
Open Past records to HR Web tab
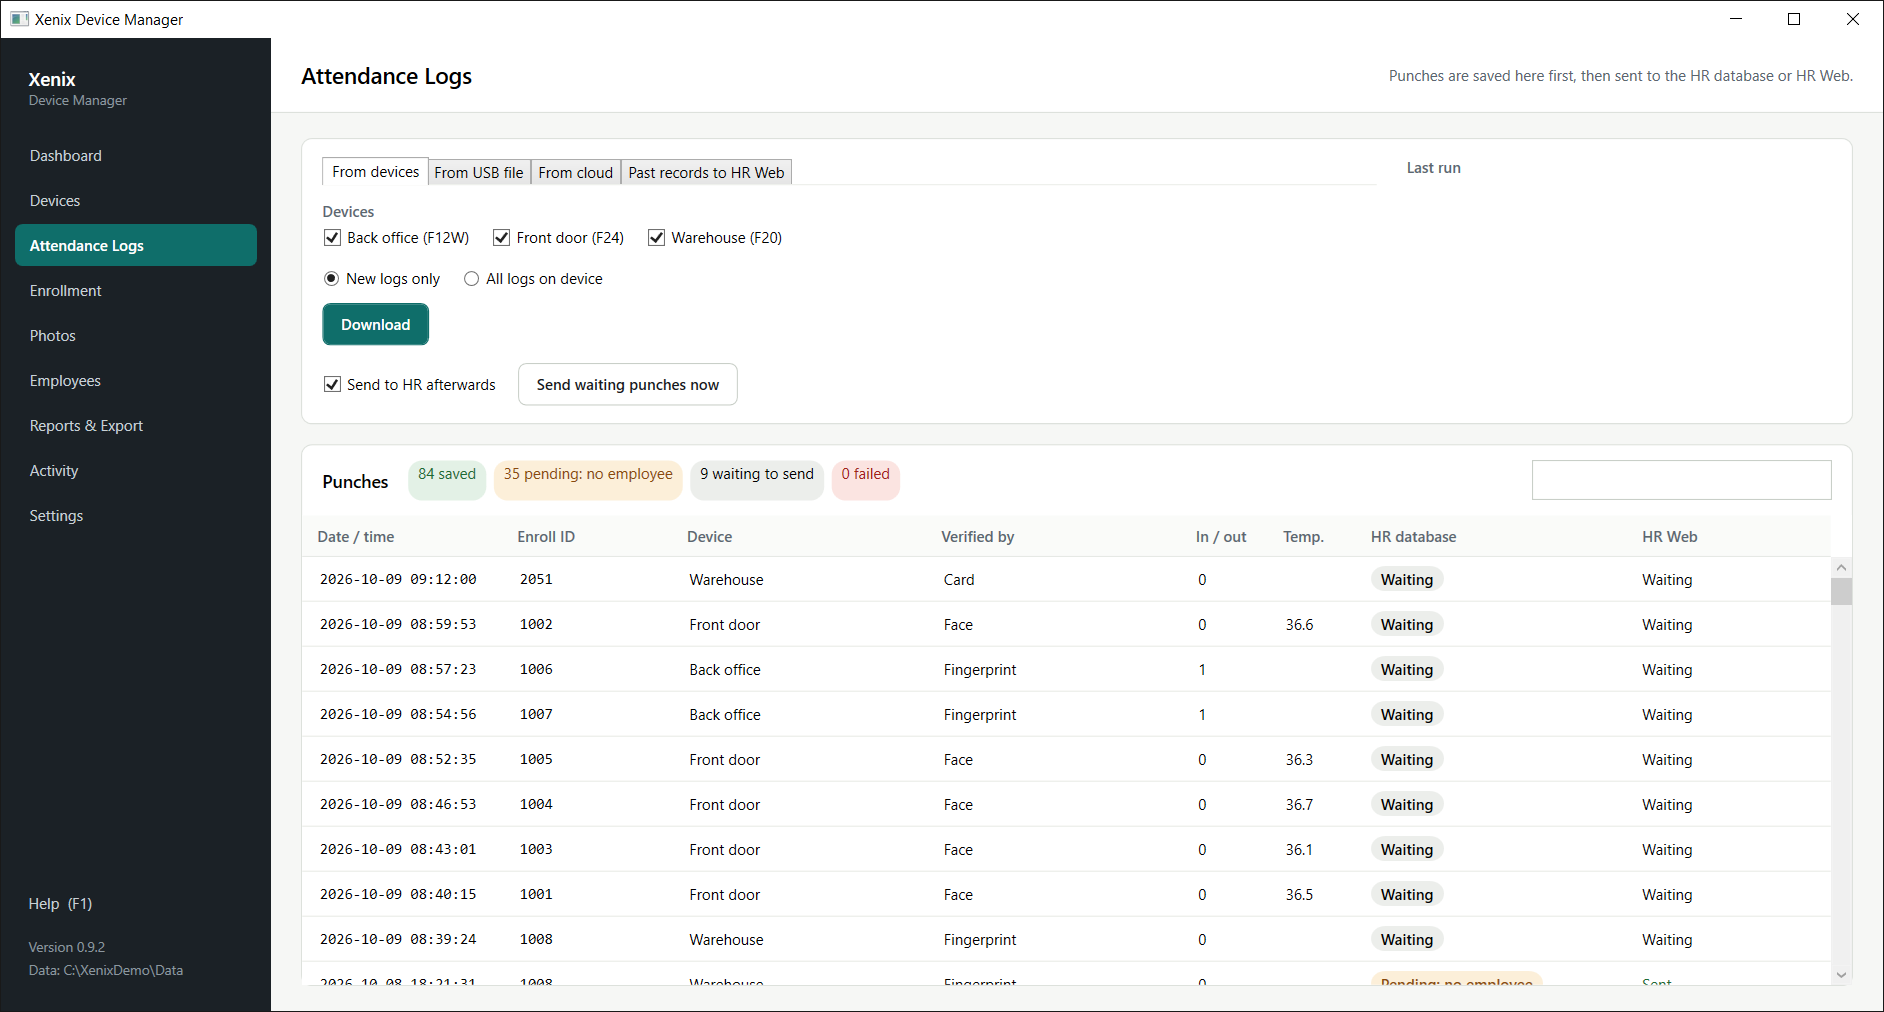pyautogui.click(x=706, y=173)
